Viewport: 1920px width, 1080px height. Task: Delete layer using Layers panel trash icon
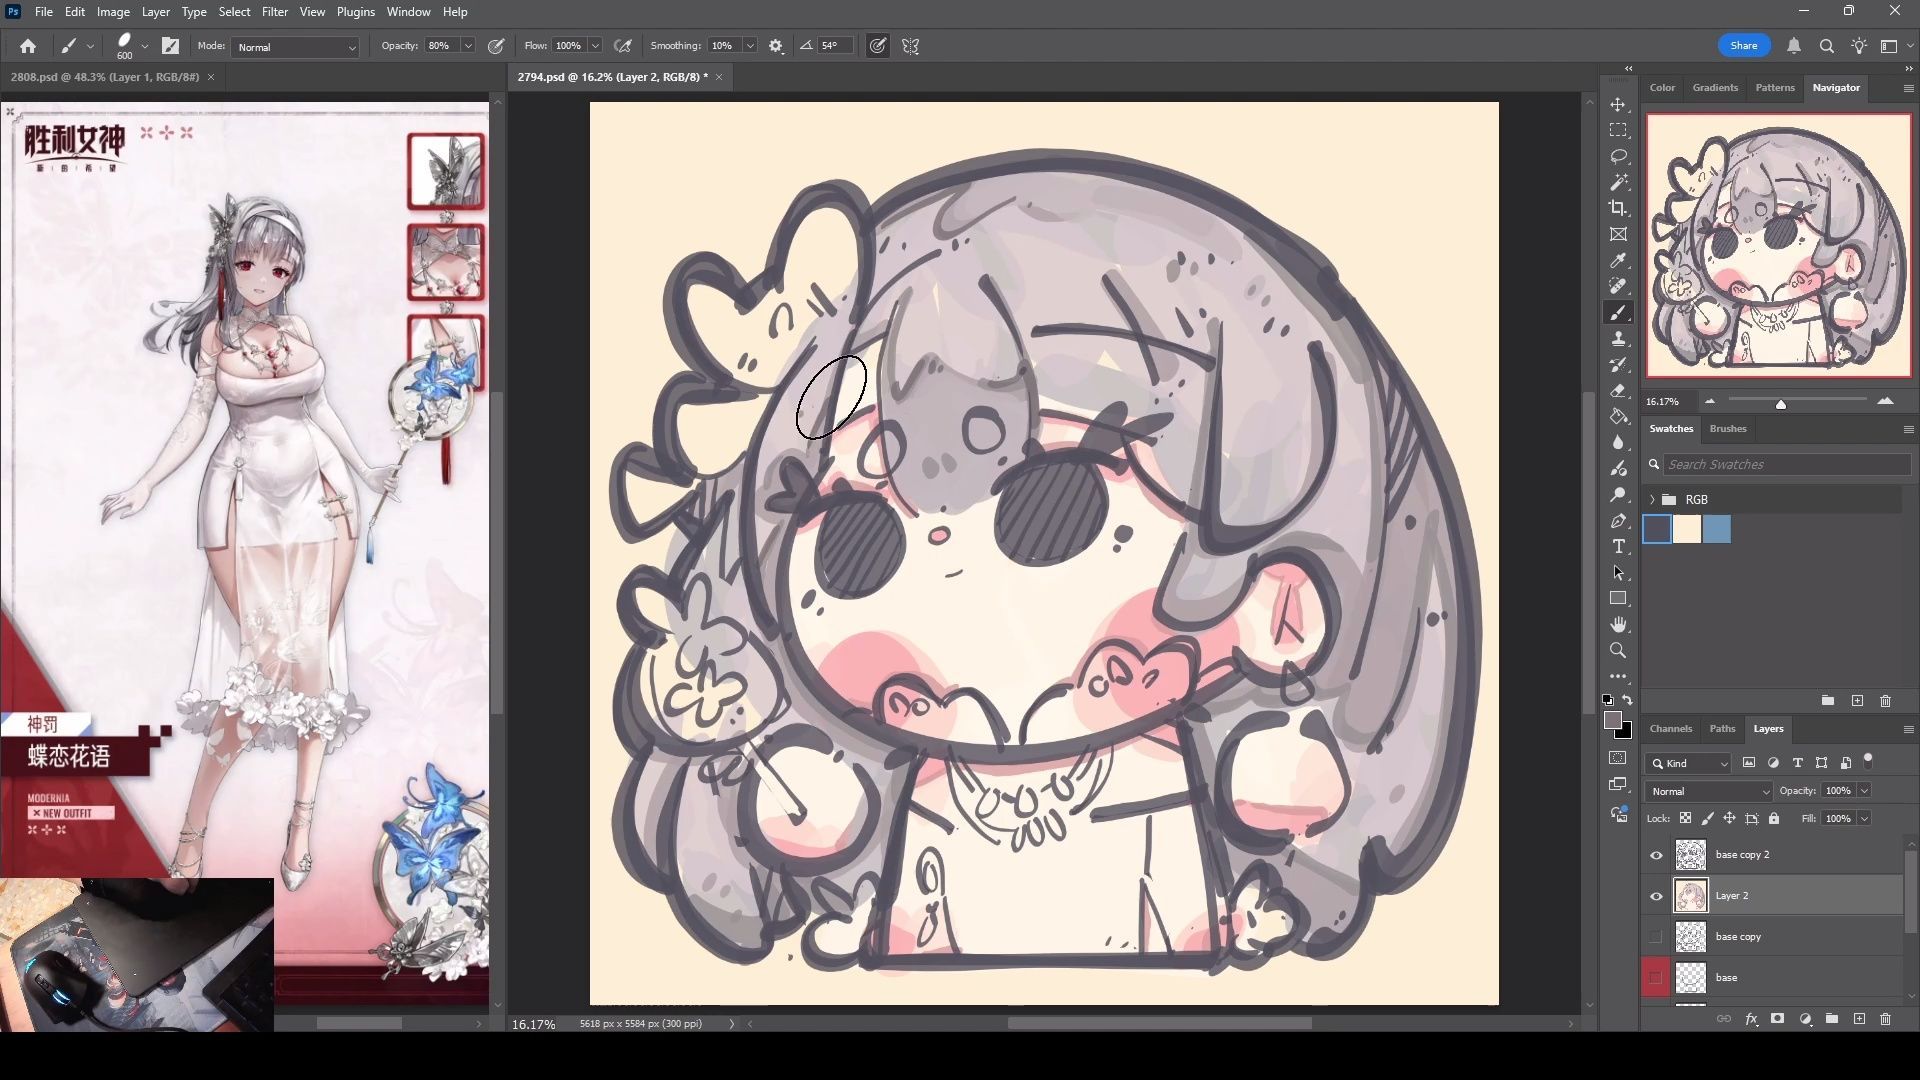click(x=1885, y=1019)
